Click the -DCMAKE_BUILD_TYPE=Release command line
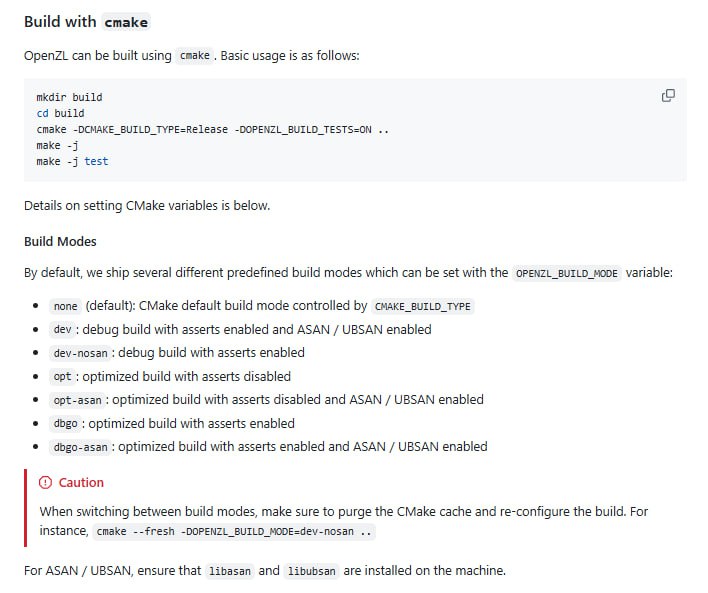Viewport: 708px width, 593px height. (212, 130)
